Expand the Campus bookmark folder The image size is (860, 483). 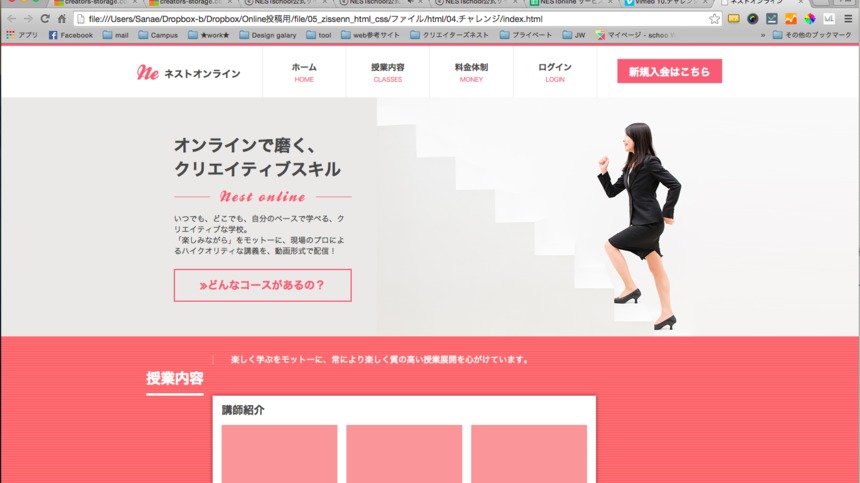[x=158, y=35]
